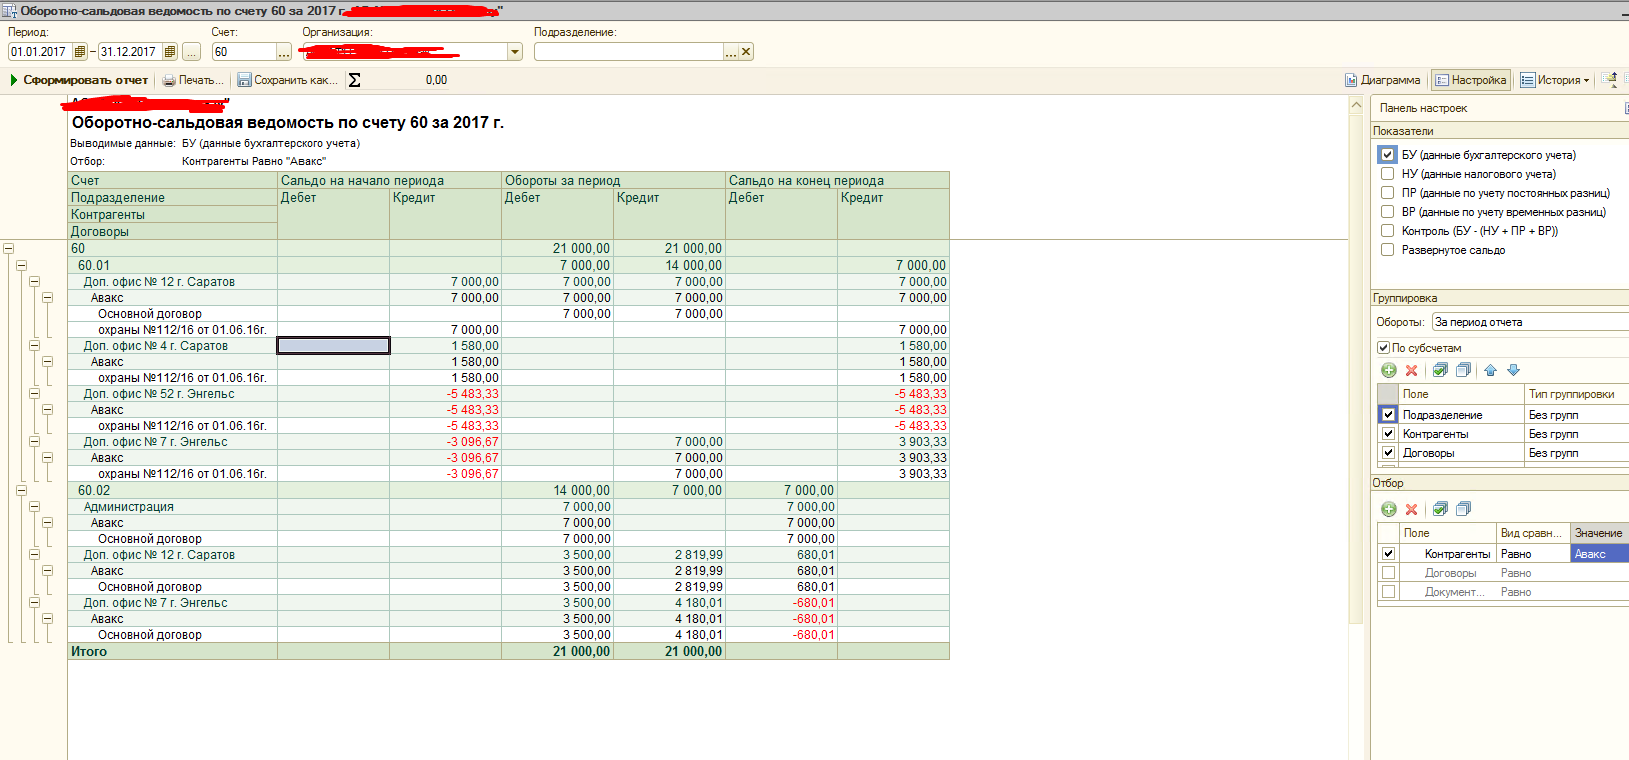Delete filter row with red X in Отбор
The width and height of the screenshot is (1629, 760).
pyautogui.click(x=1412, y=509)
